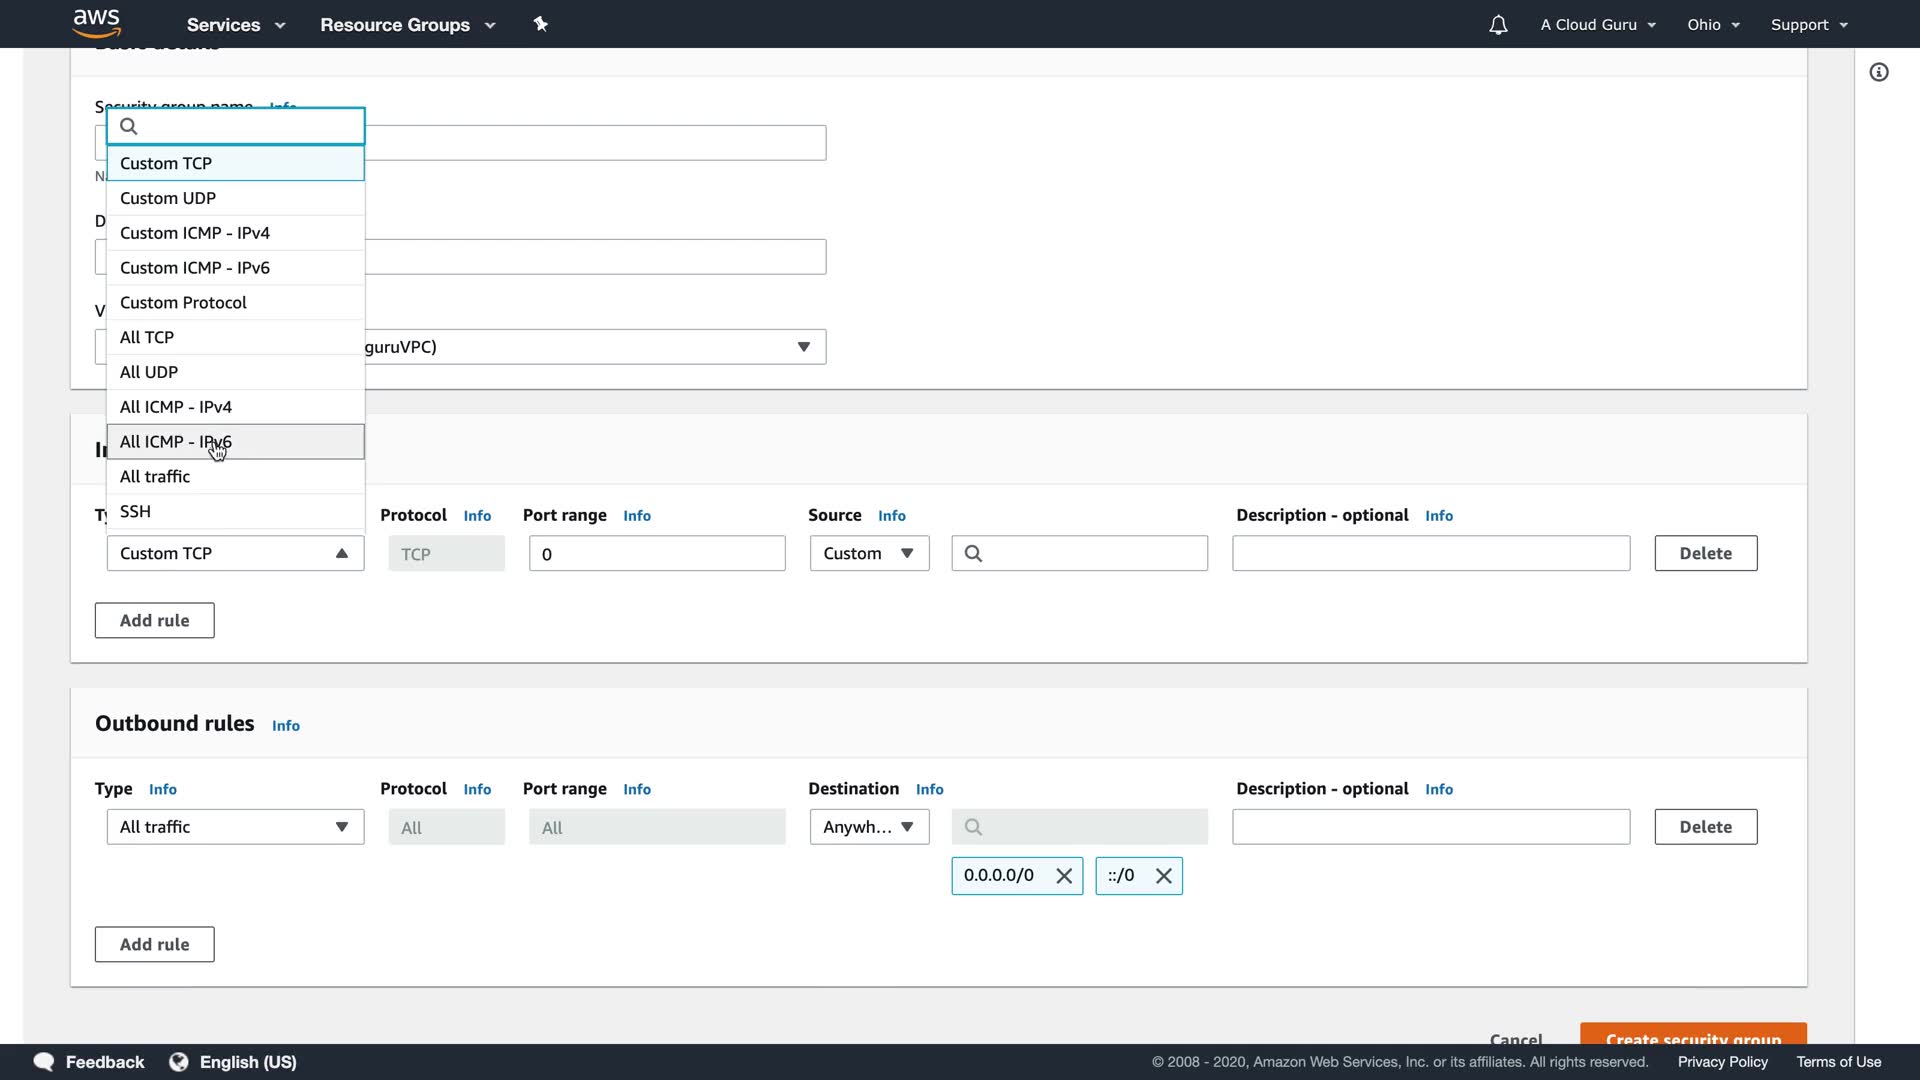Image resolution: width=1920 pixels, height=1080 pixels.
Task: Click Add rule under inbound rules
Action: pyautogui.click(x=154, y=620)
